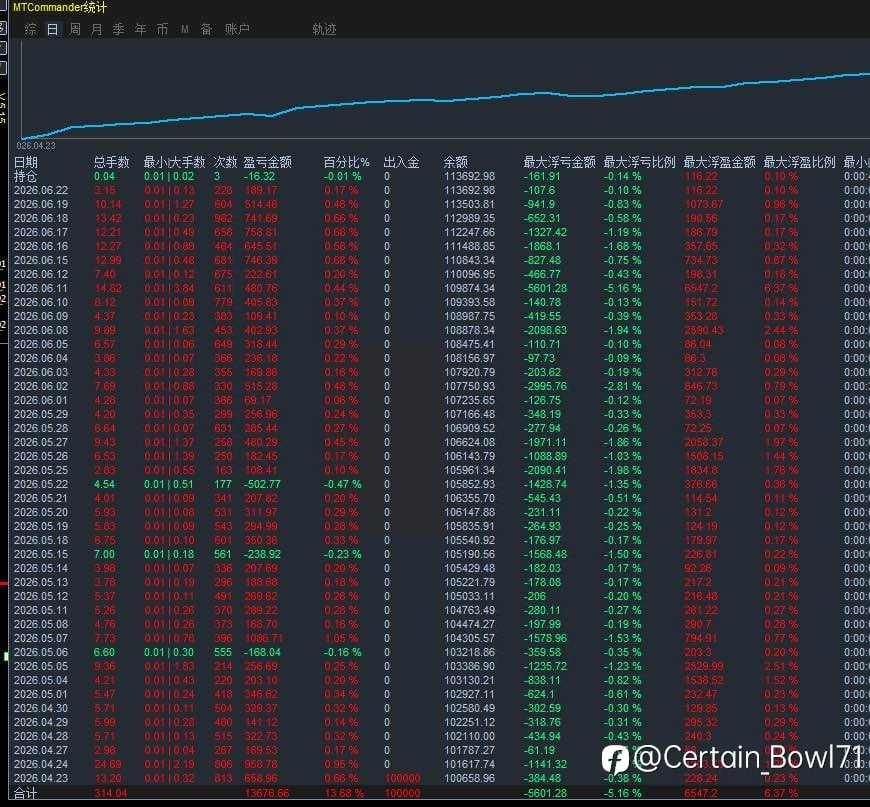Screen dimensions: 870x807
Task: Click the max drawdown value -2995.76
Action: click(x=545, y=386)
